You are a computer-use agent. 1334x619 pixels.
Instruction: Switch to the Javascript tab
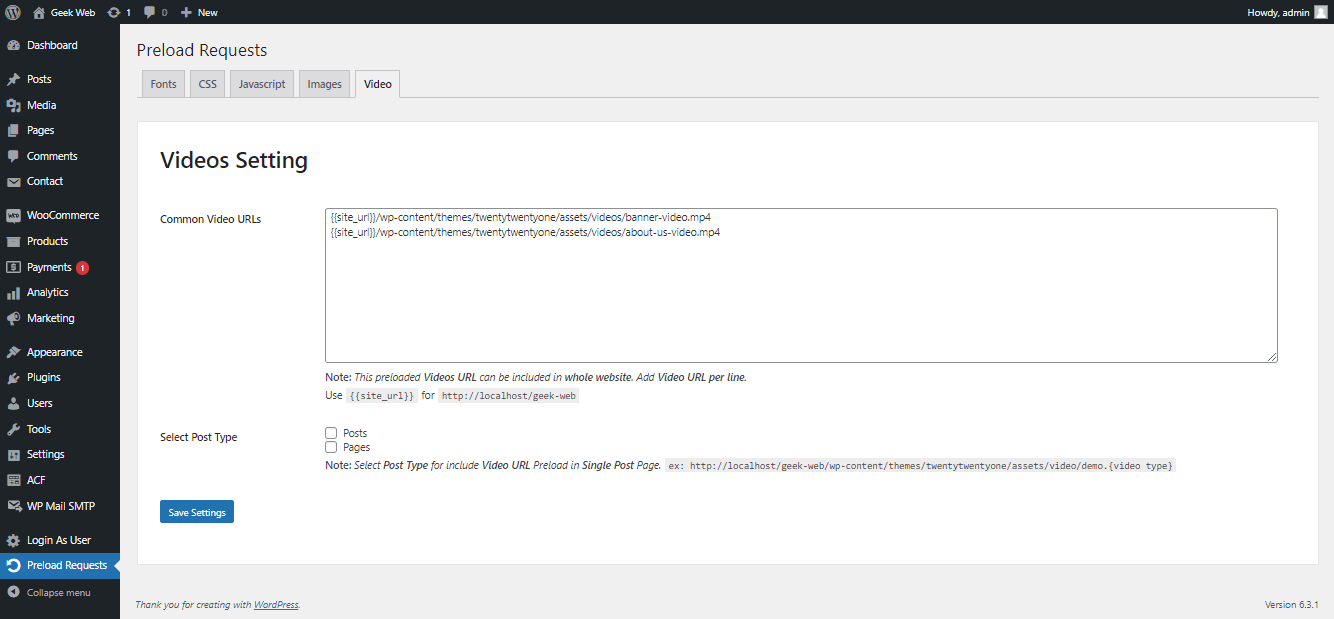(262, 84)
